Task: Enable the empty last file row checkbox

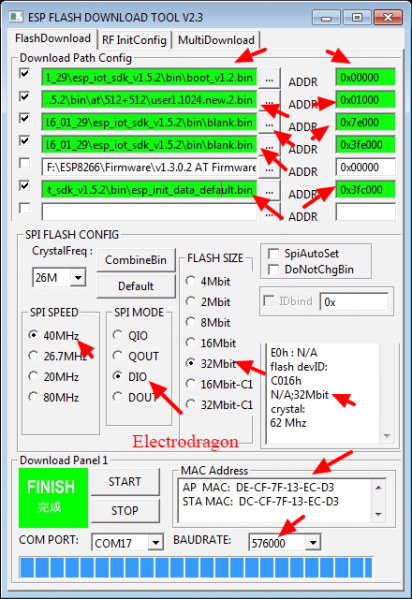Action: (24, 208)
